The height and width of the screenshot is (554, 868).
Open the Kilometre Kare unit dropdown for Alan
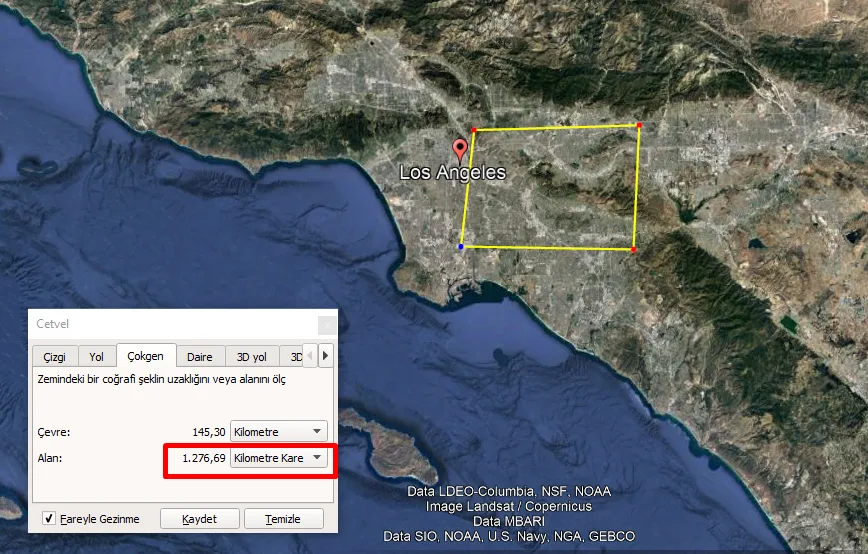pyautogui.click(x=278, y=458)
